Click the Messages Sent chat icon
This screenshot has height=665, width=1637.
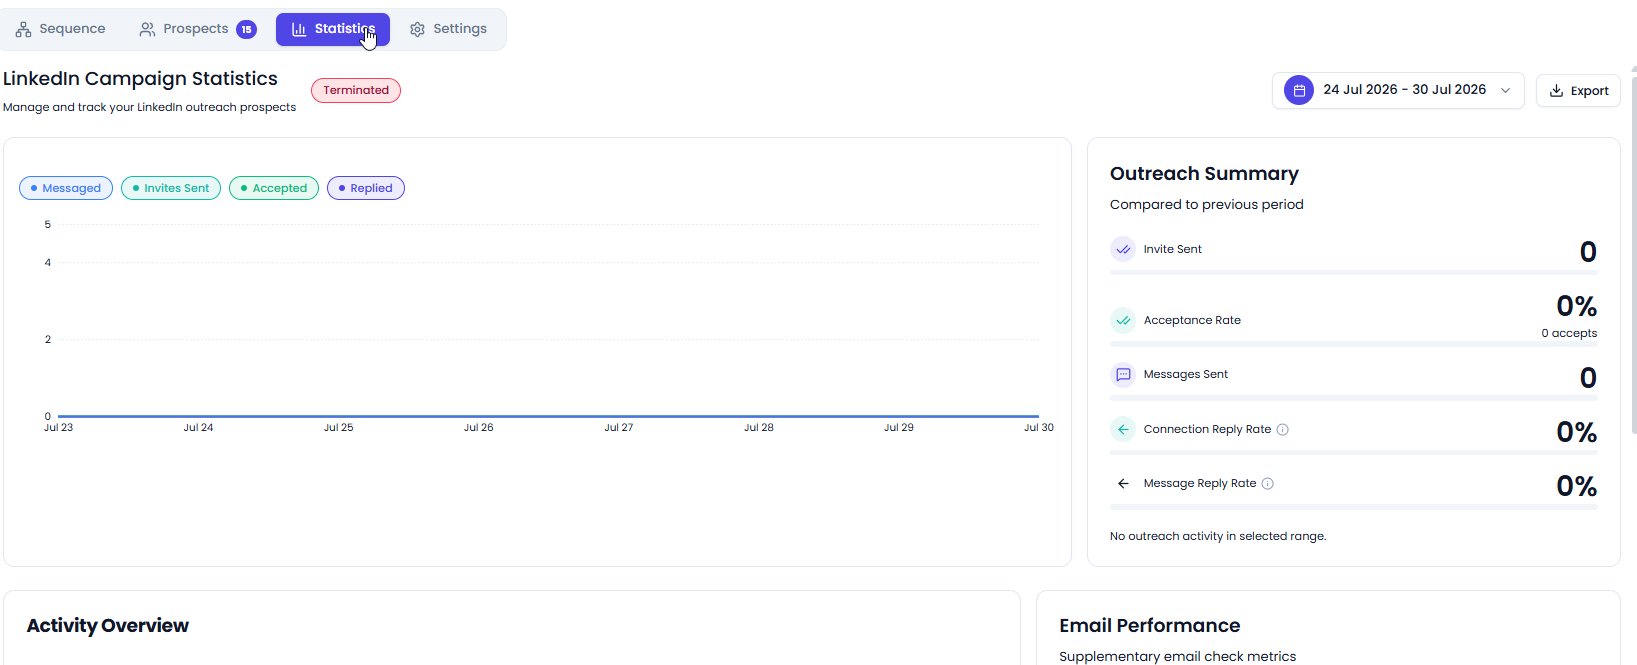click(x=1123, y=375)
